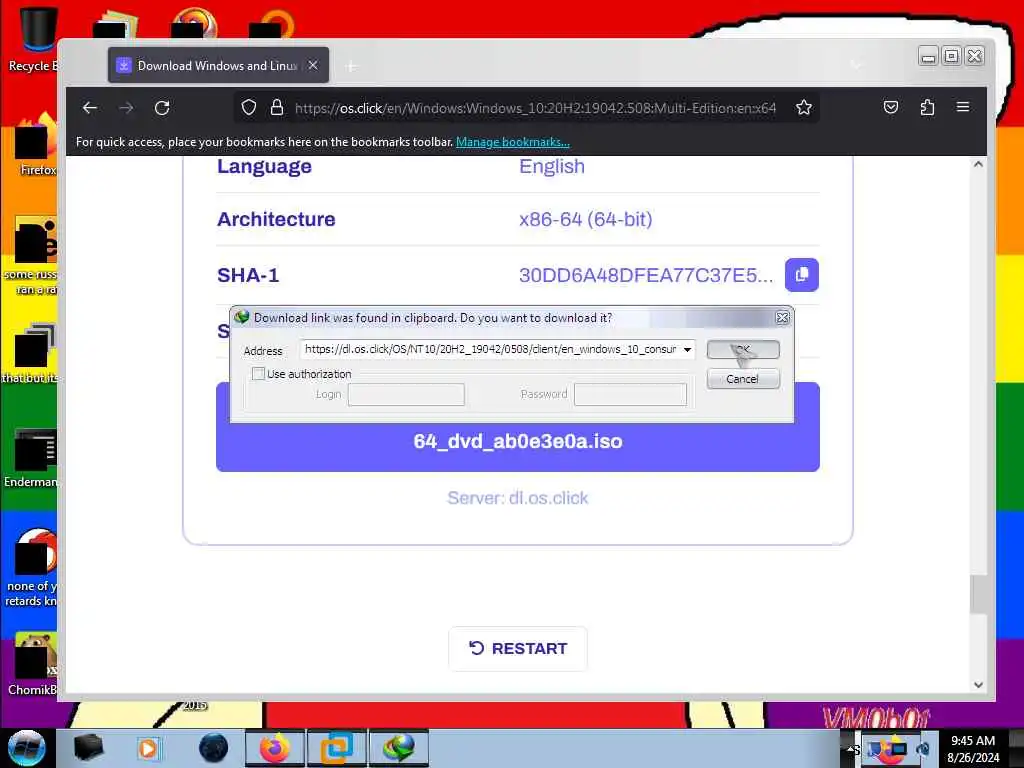This screenshot has height=768, width=1024.
Task: Click the RESTART button
Action: pos(518,648)
